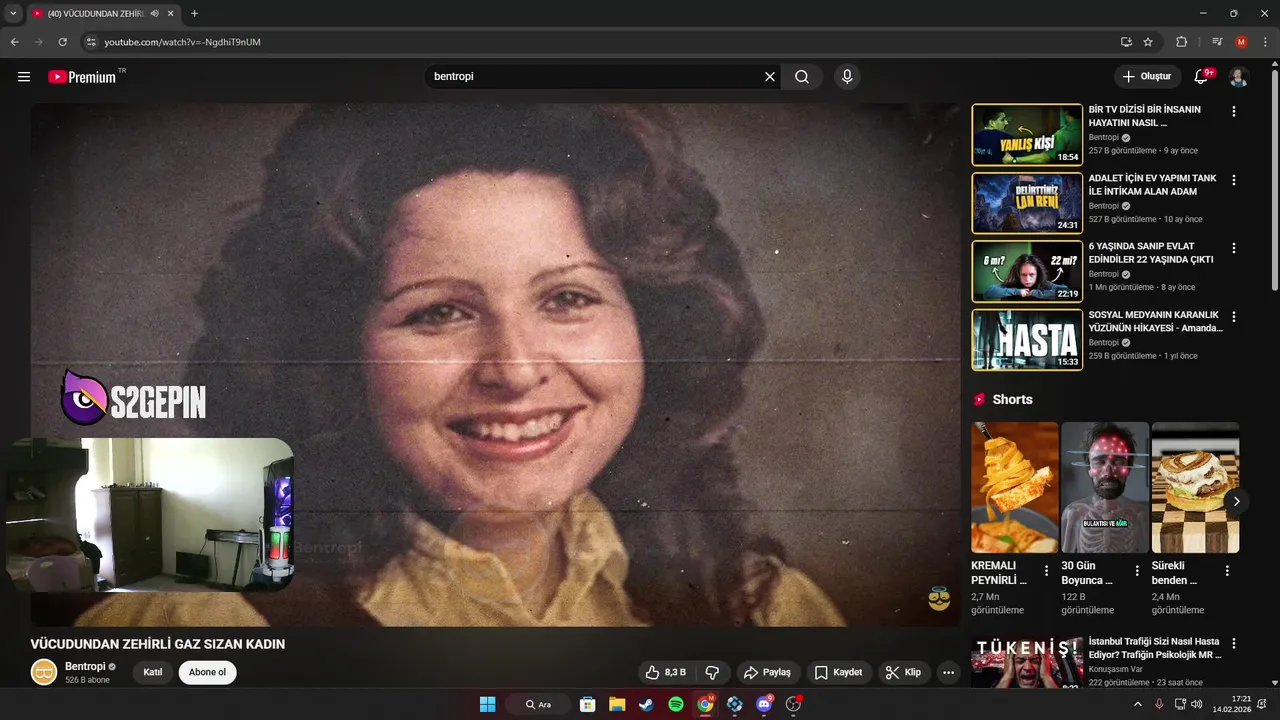Open SOSYAL MEDYANIN KARANLIK YÜZÜNÜN video title
This screenshot has width=1280, height=720.
pyautogui.click(x=1156, y=321)
